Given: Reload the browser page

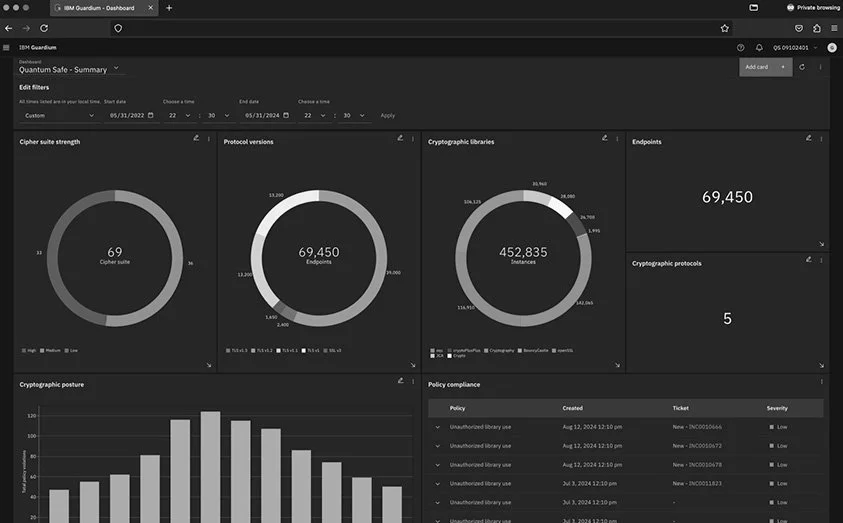Looking at the screenshot, I should 44,28.
